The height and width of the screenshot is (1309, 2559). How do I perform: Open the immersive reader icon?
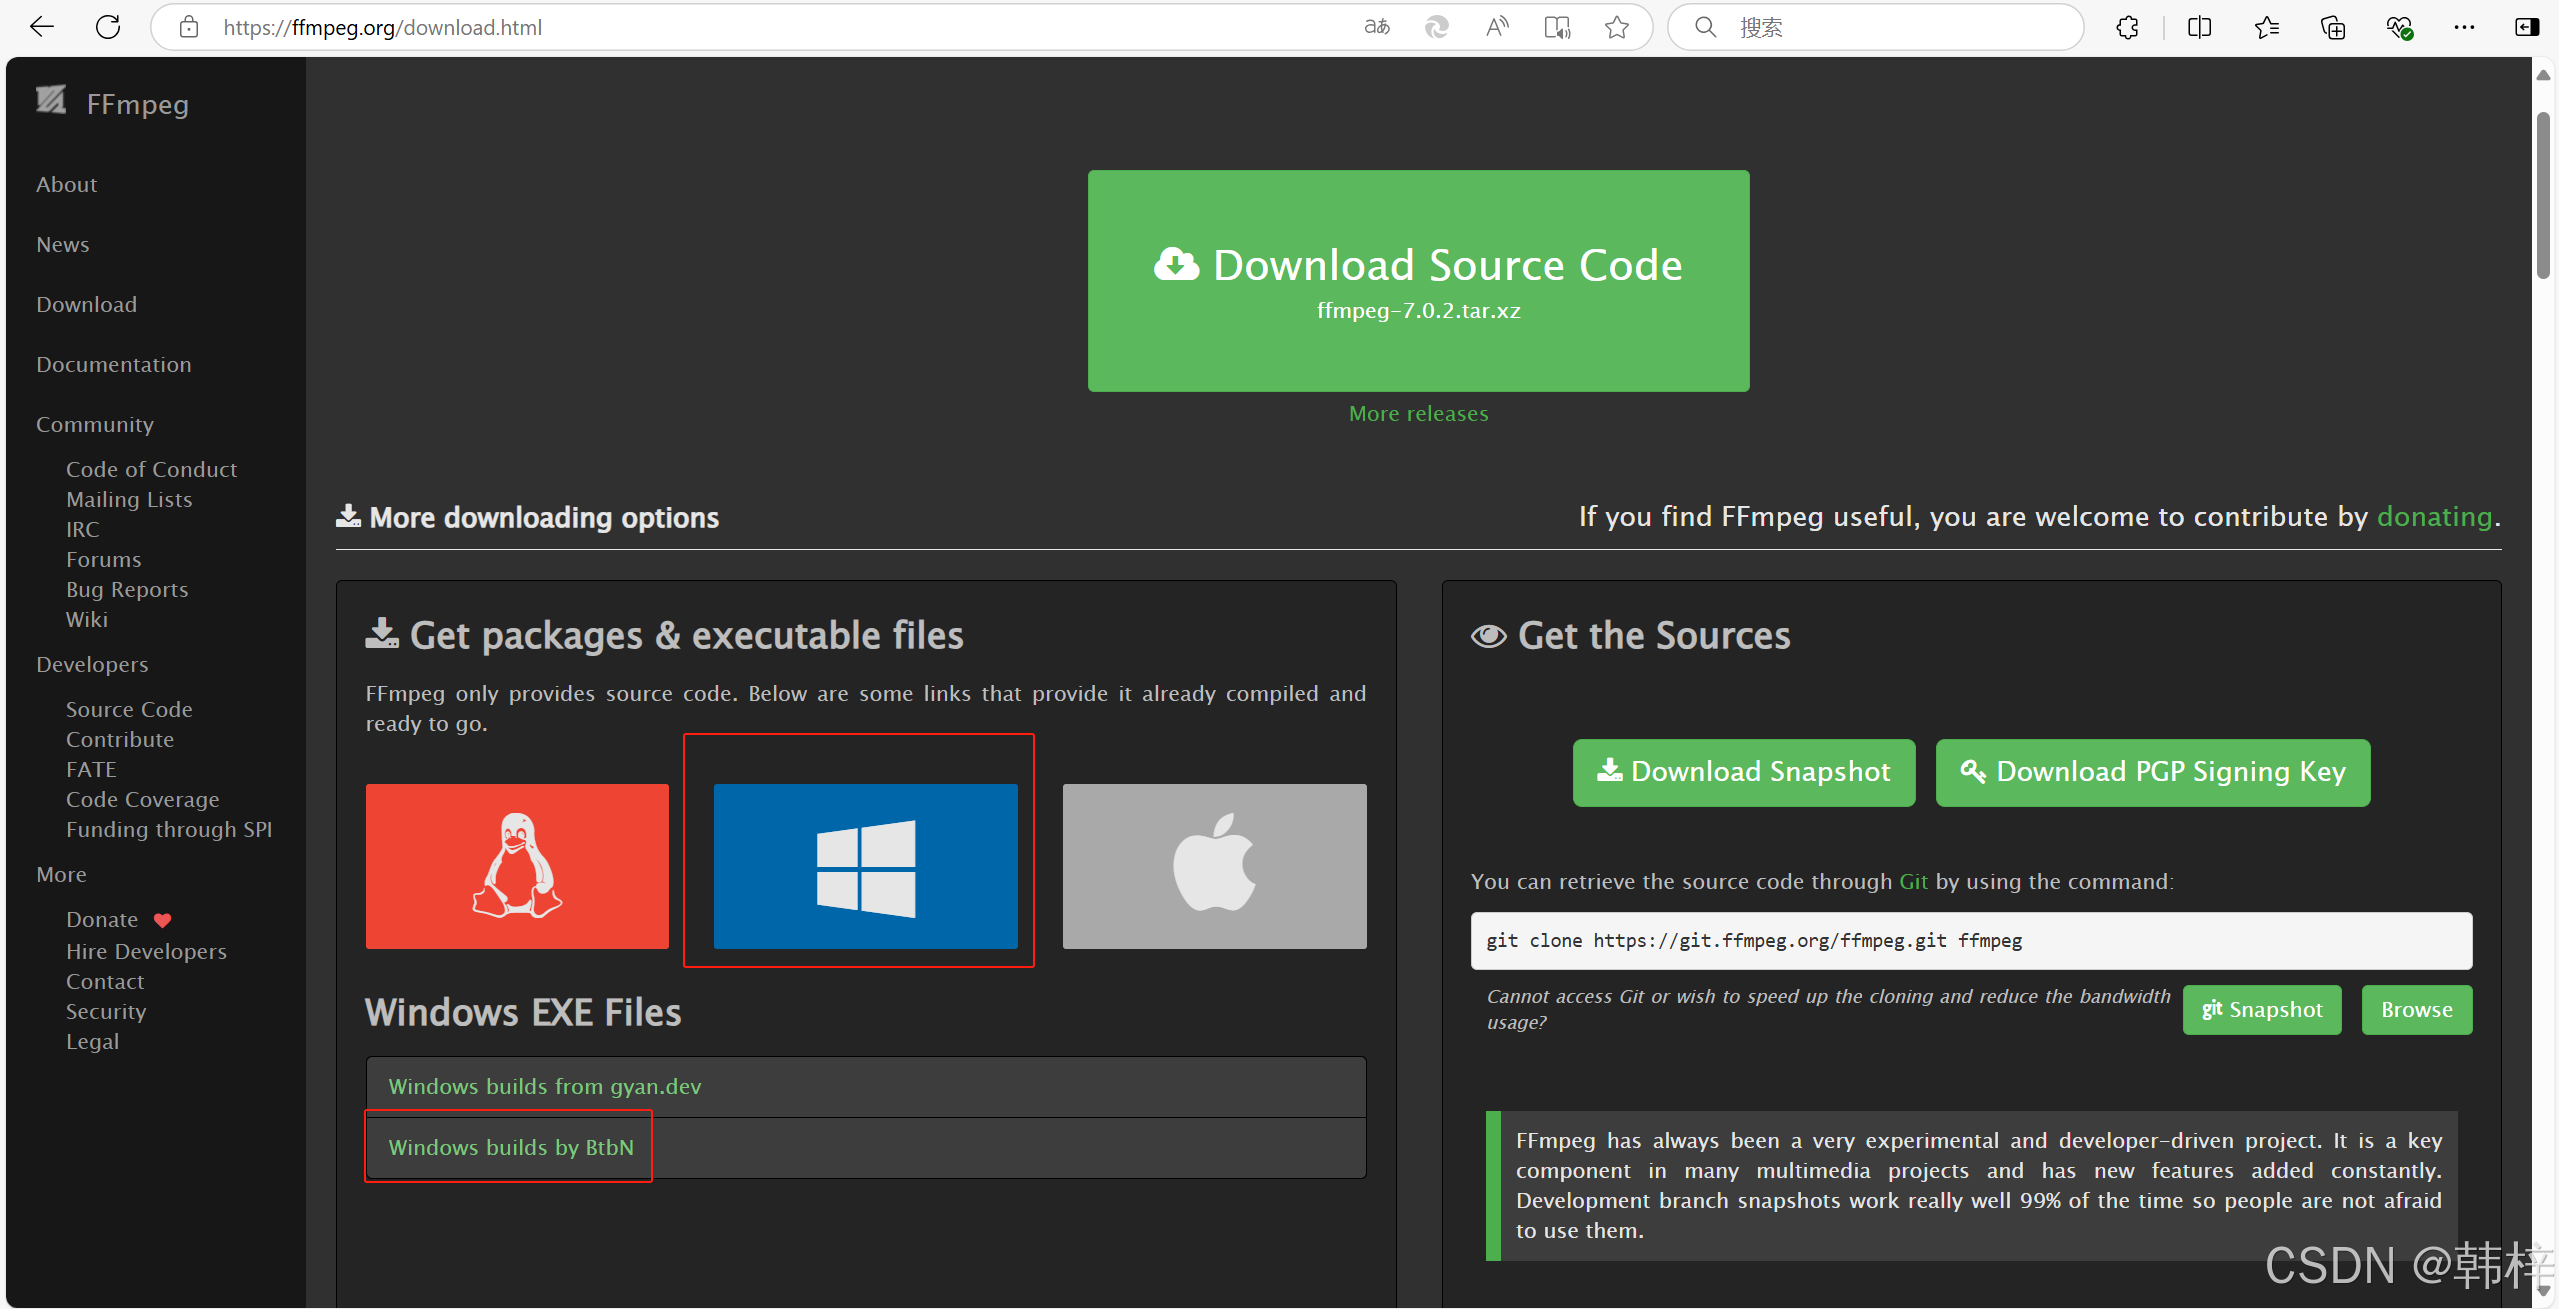(1557, 27)
